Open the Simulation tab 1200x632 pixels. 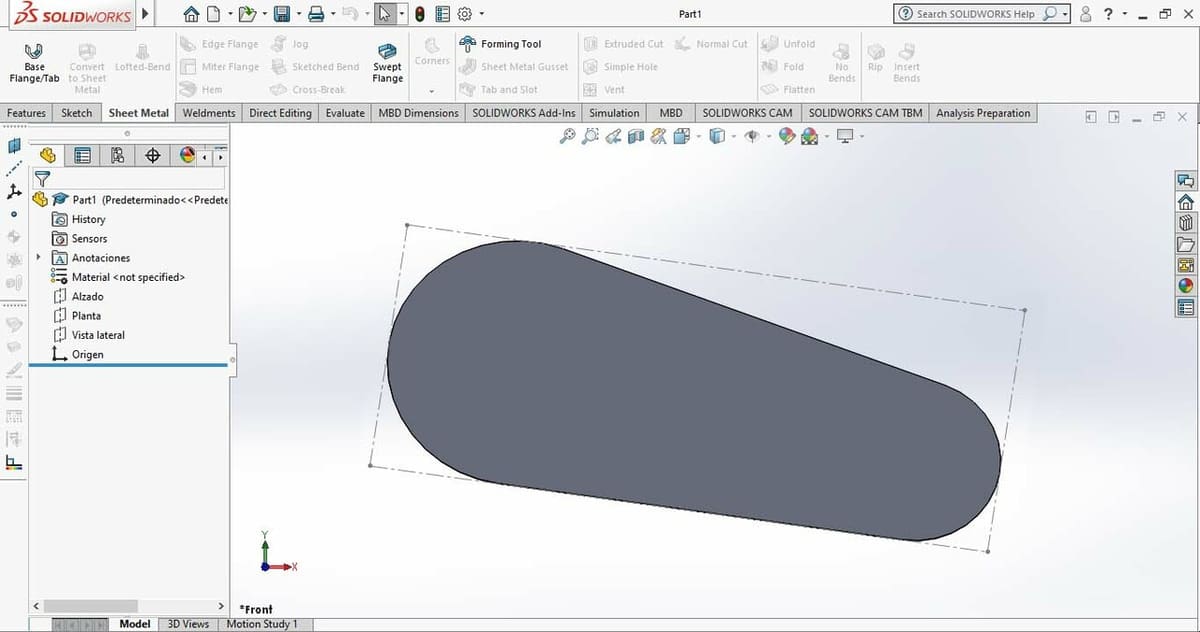tap(614, 113)
